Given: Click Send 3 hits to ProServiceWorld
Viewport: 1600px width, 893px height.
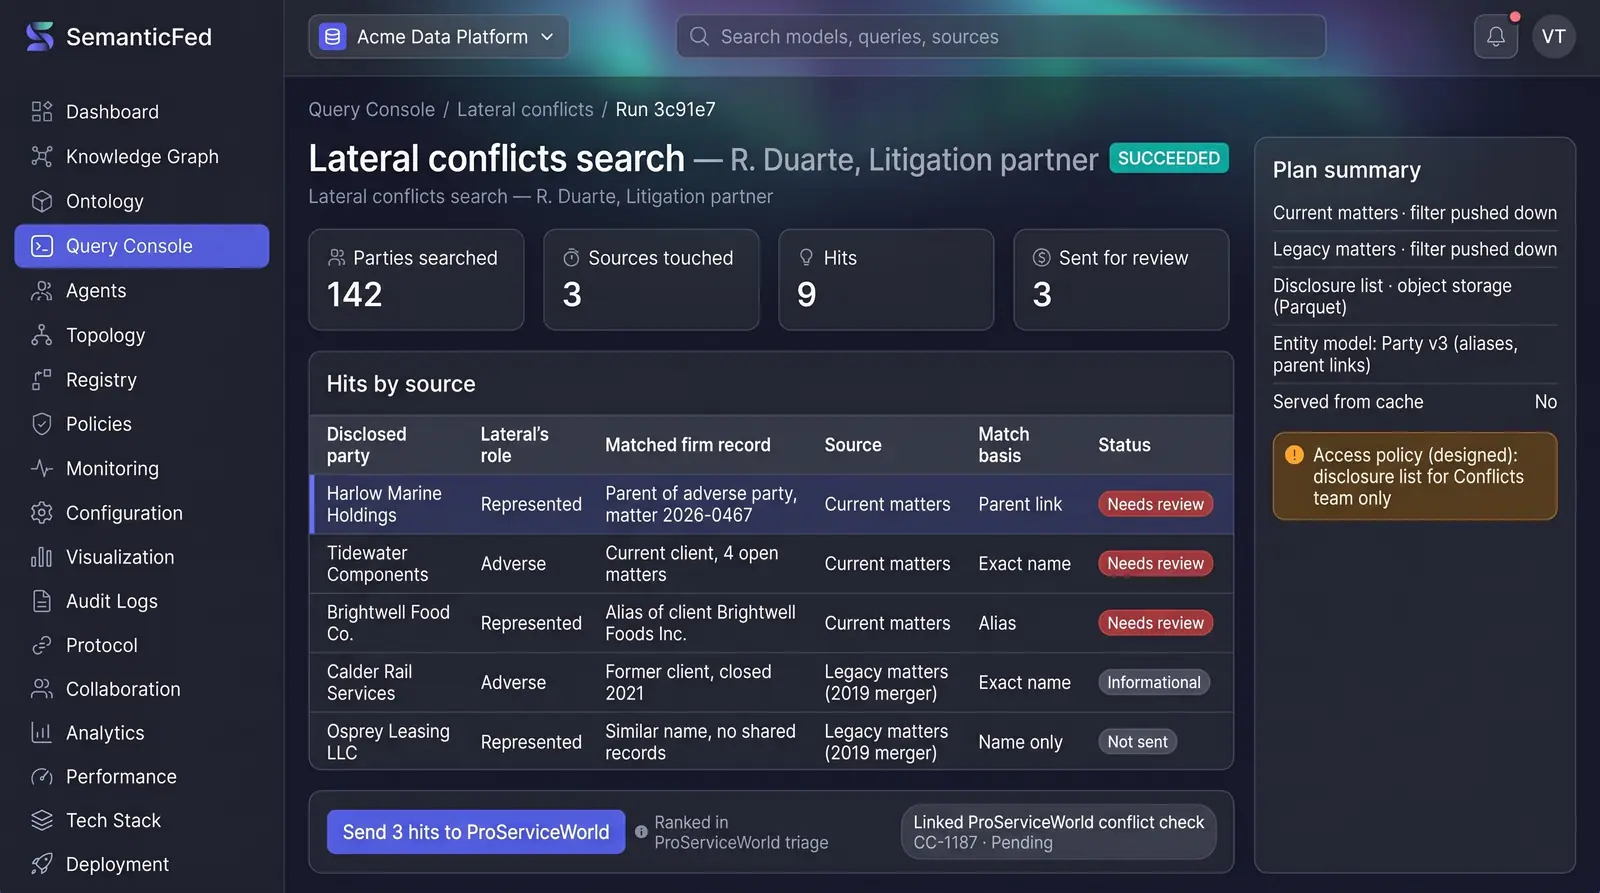Looking at the screenshot, I should tap(476, 832).
